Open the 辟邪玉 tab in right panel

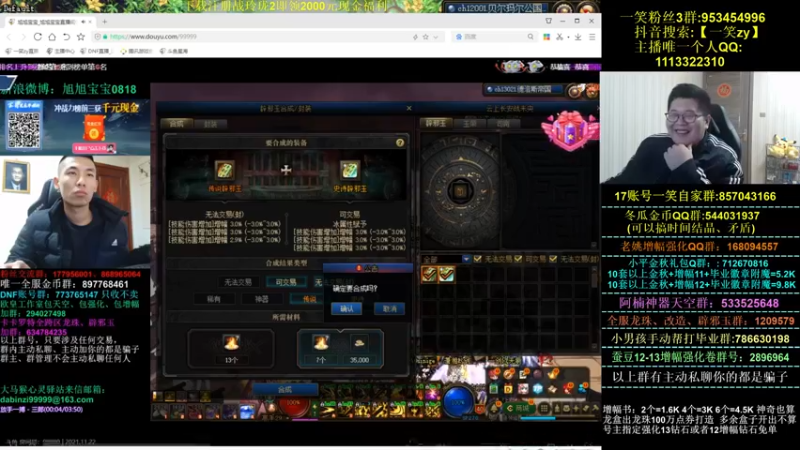click(x=436, y=123)
